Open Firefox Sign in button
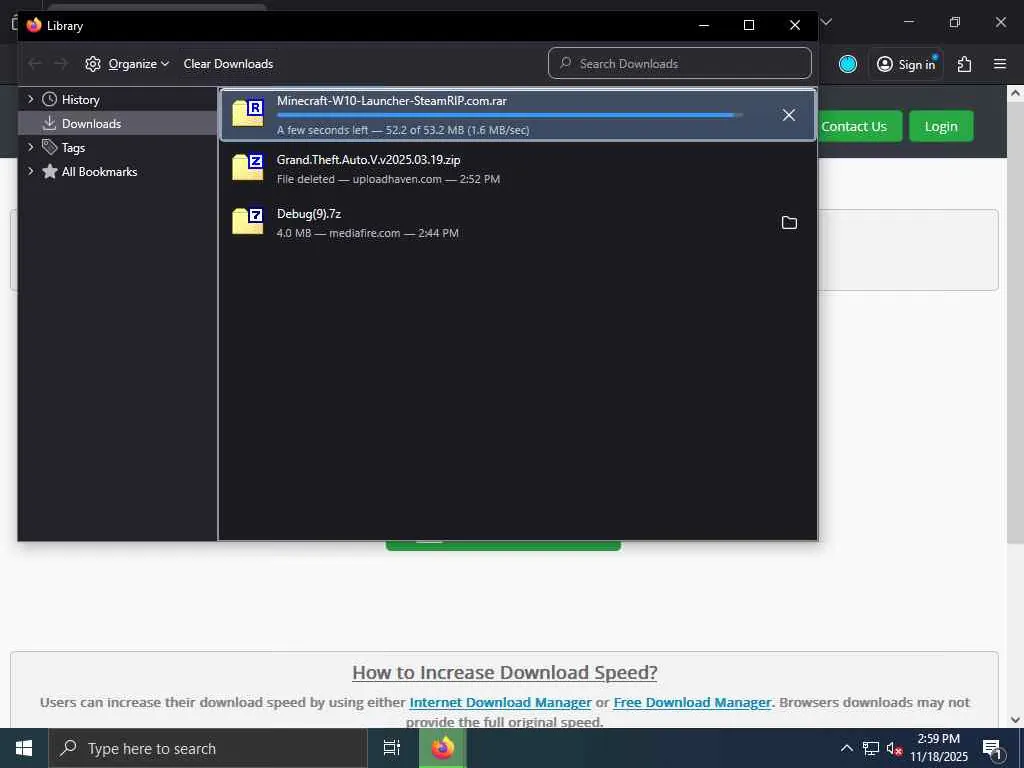This screenshot has height=768, width=1024. (x=906, y=64)
